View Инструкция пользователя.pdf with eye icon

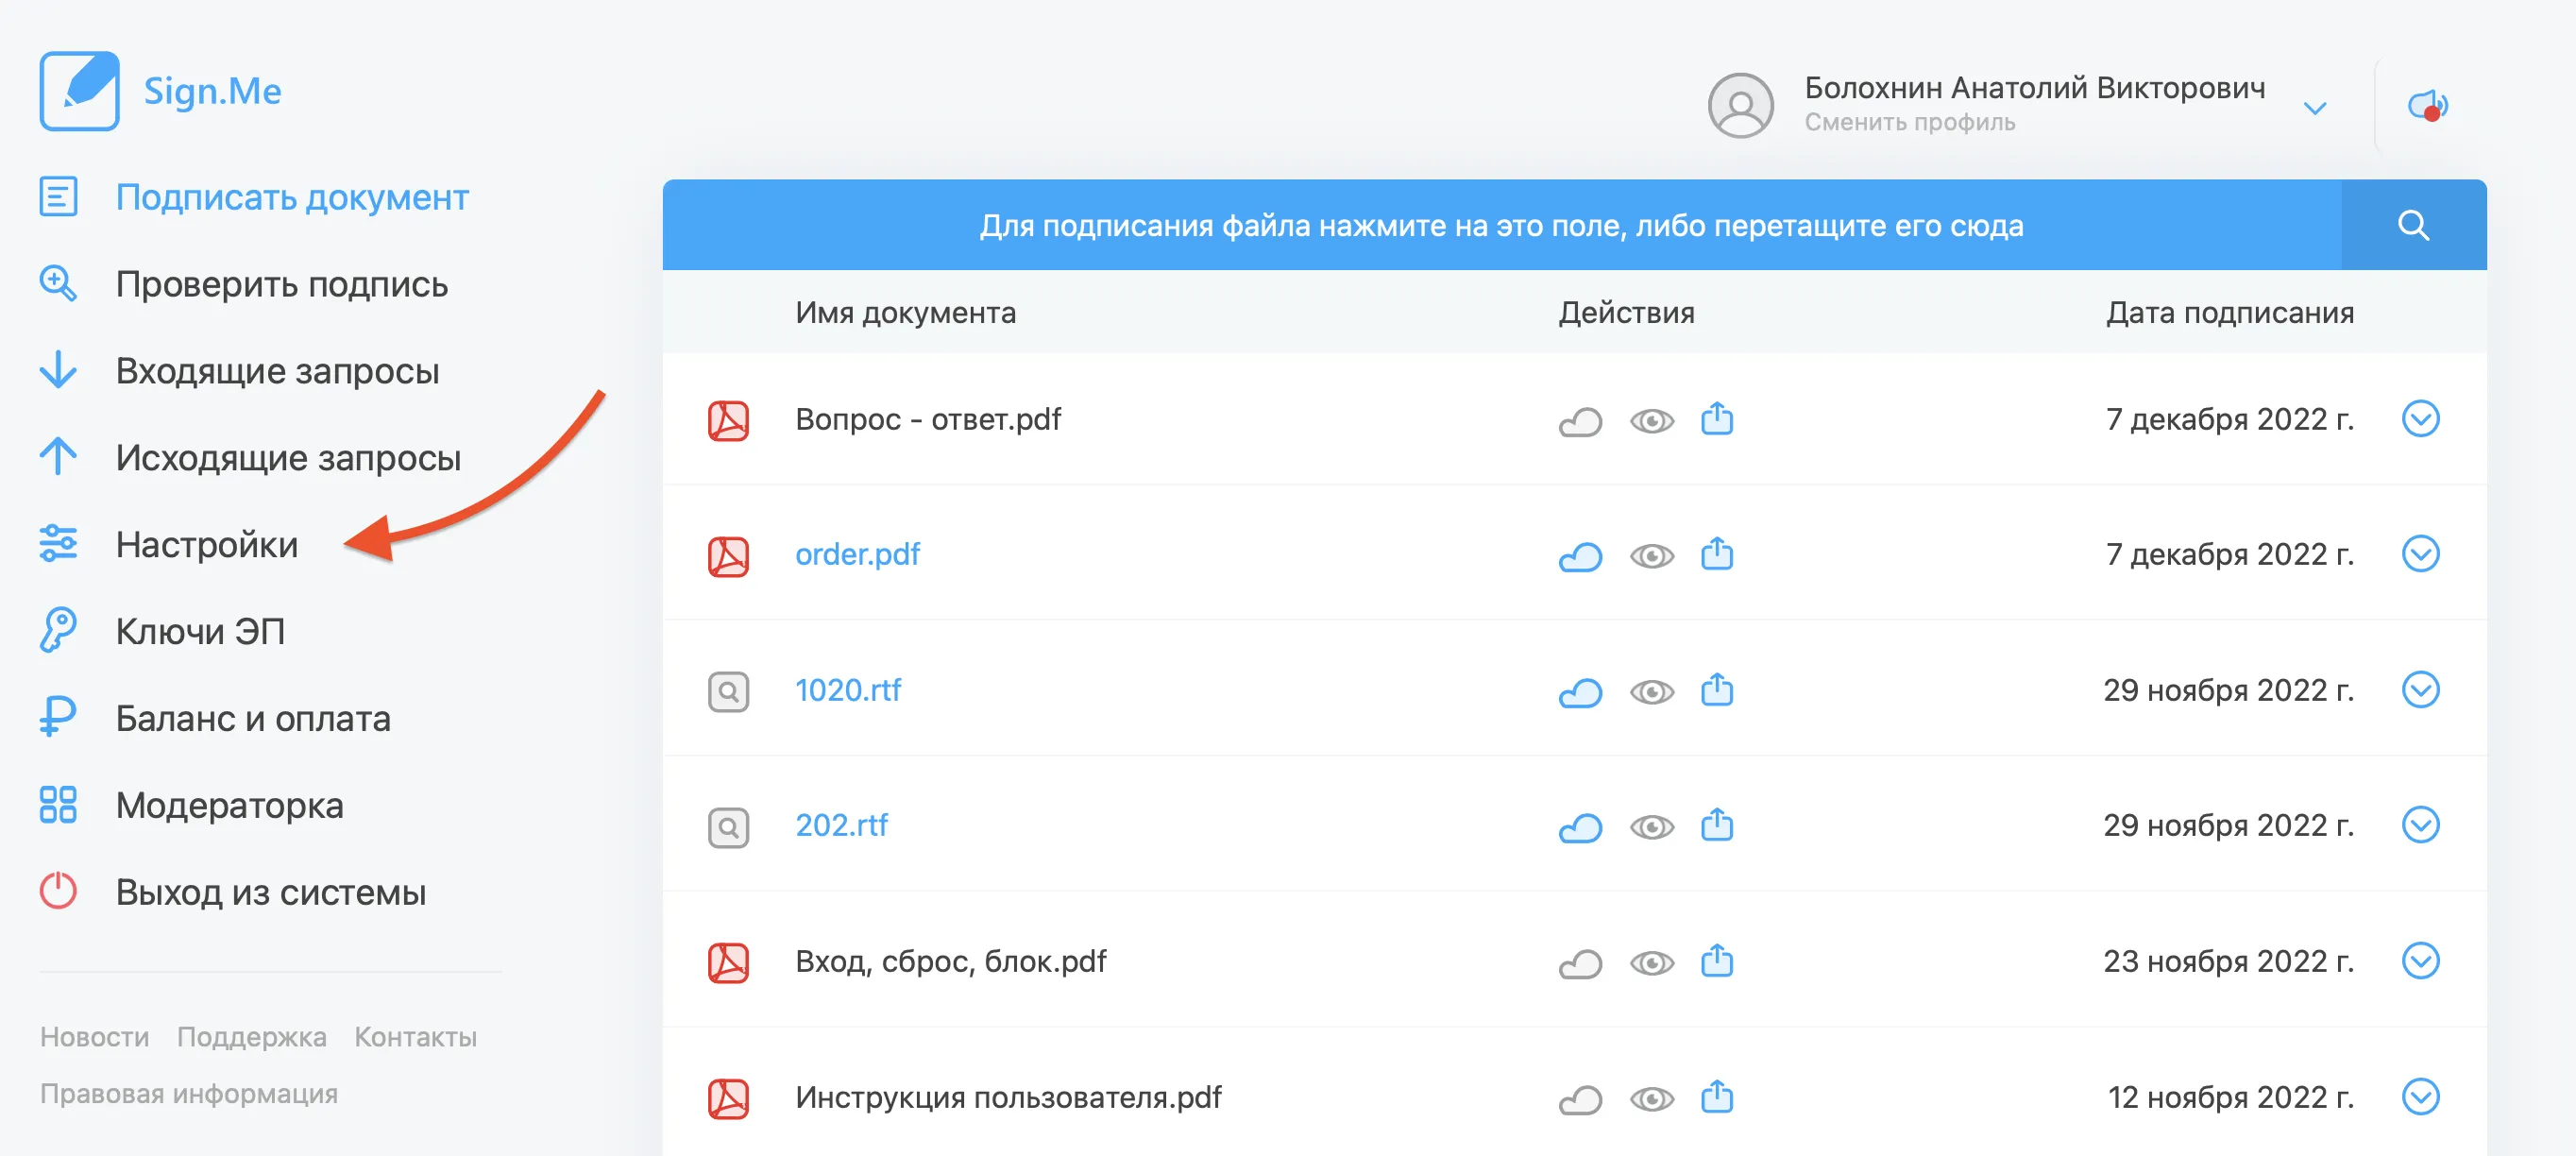tap(1651, 1099)
